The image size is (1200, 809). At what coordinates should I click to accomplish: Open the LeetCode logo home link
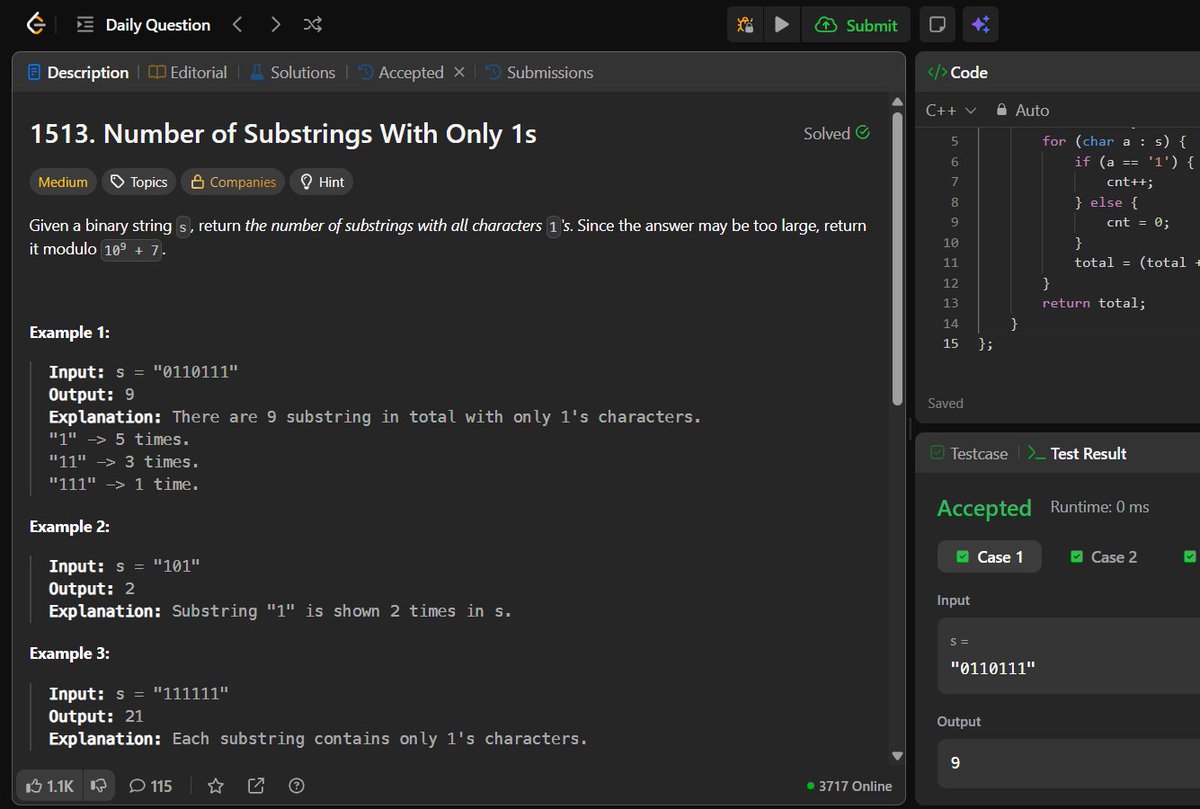[x=36, y=25]
